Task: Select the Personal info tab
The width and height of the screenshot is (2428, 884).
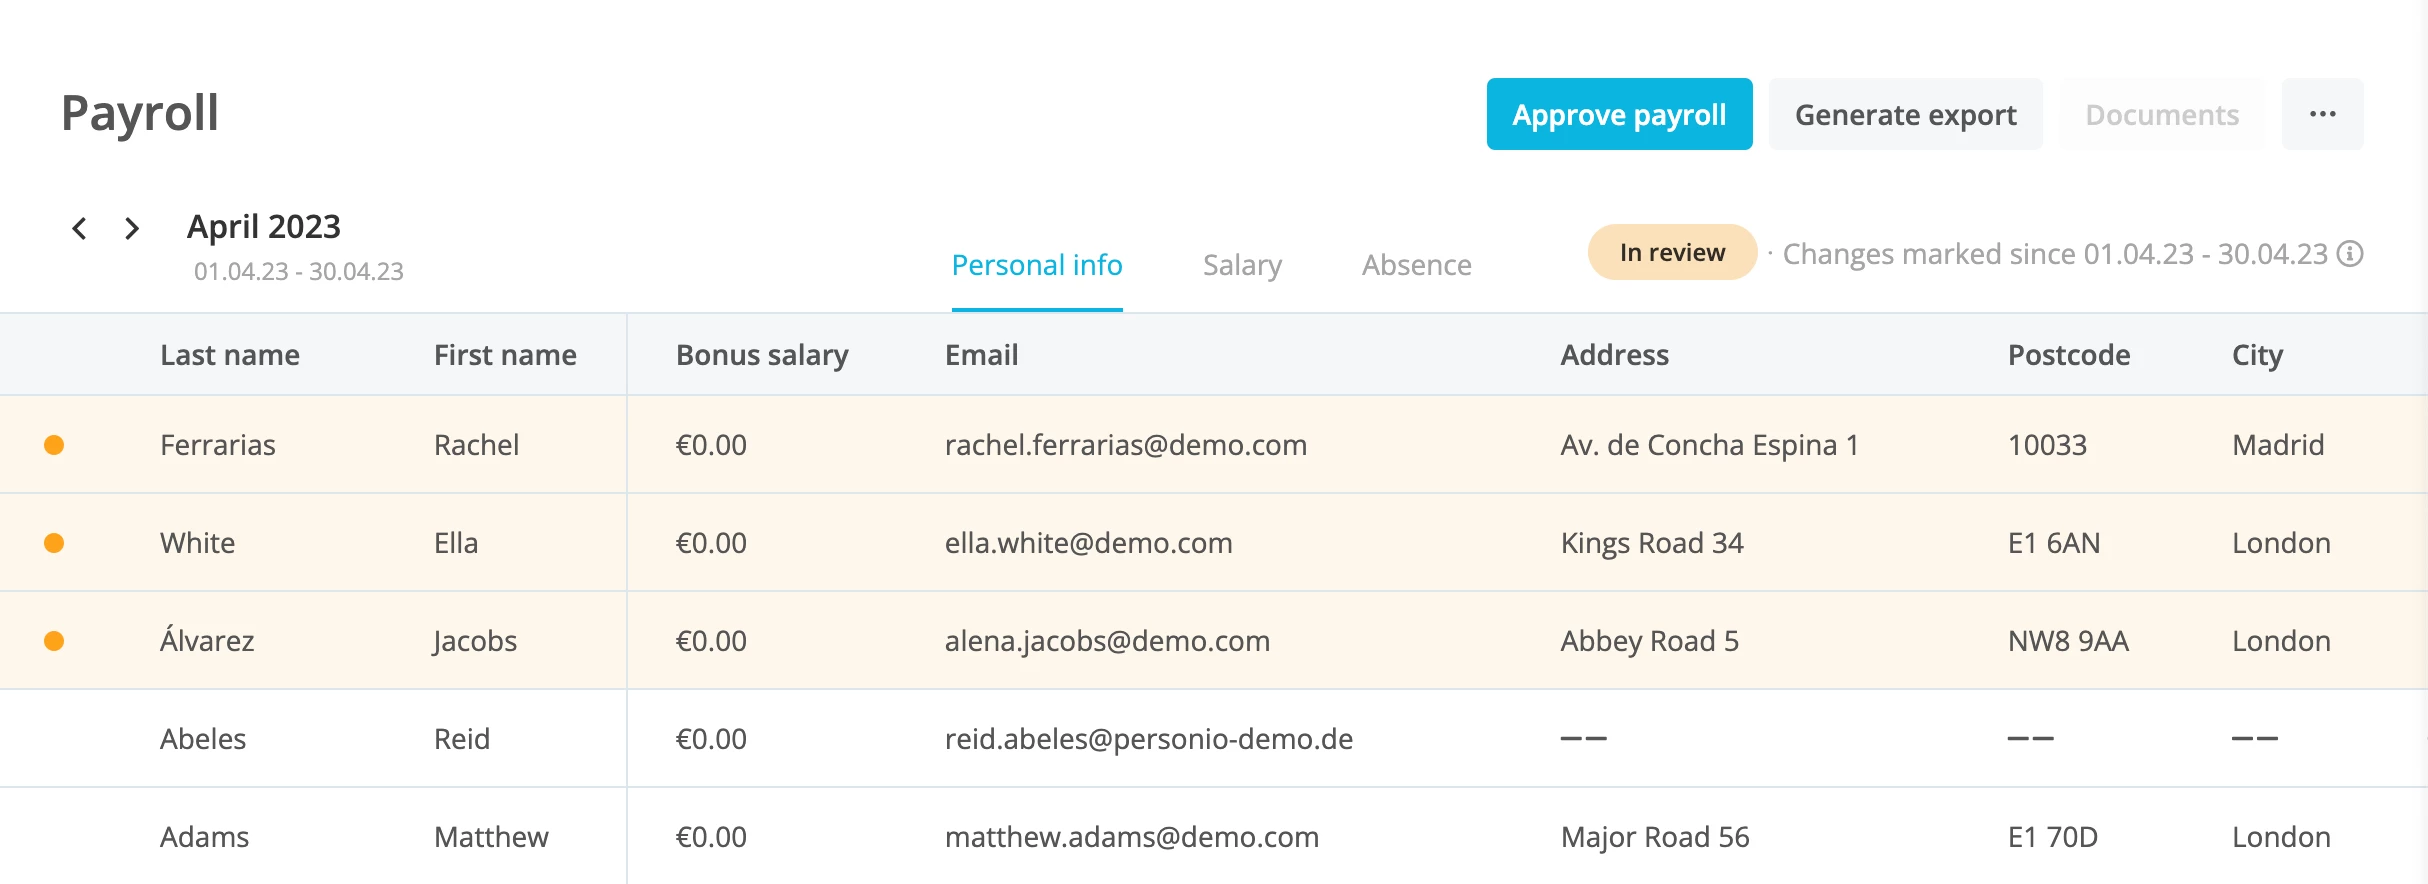Action: [1037, 265]
